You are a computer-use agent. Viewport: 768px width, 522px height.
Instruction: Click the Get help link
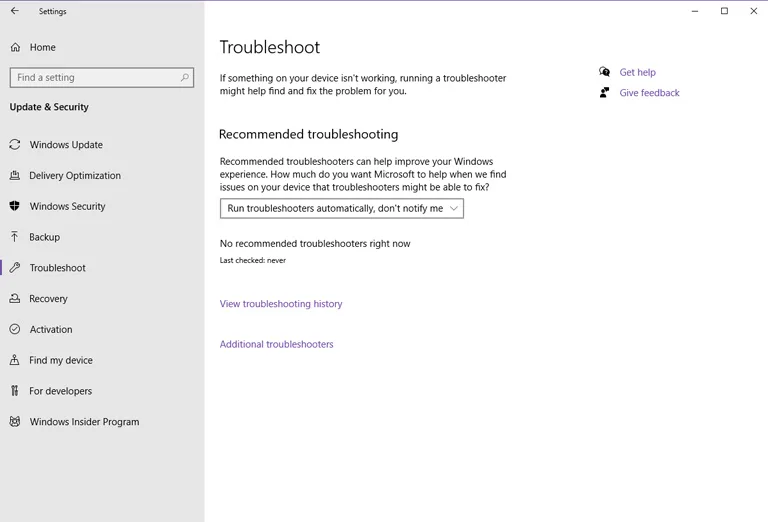point(637,72)
